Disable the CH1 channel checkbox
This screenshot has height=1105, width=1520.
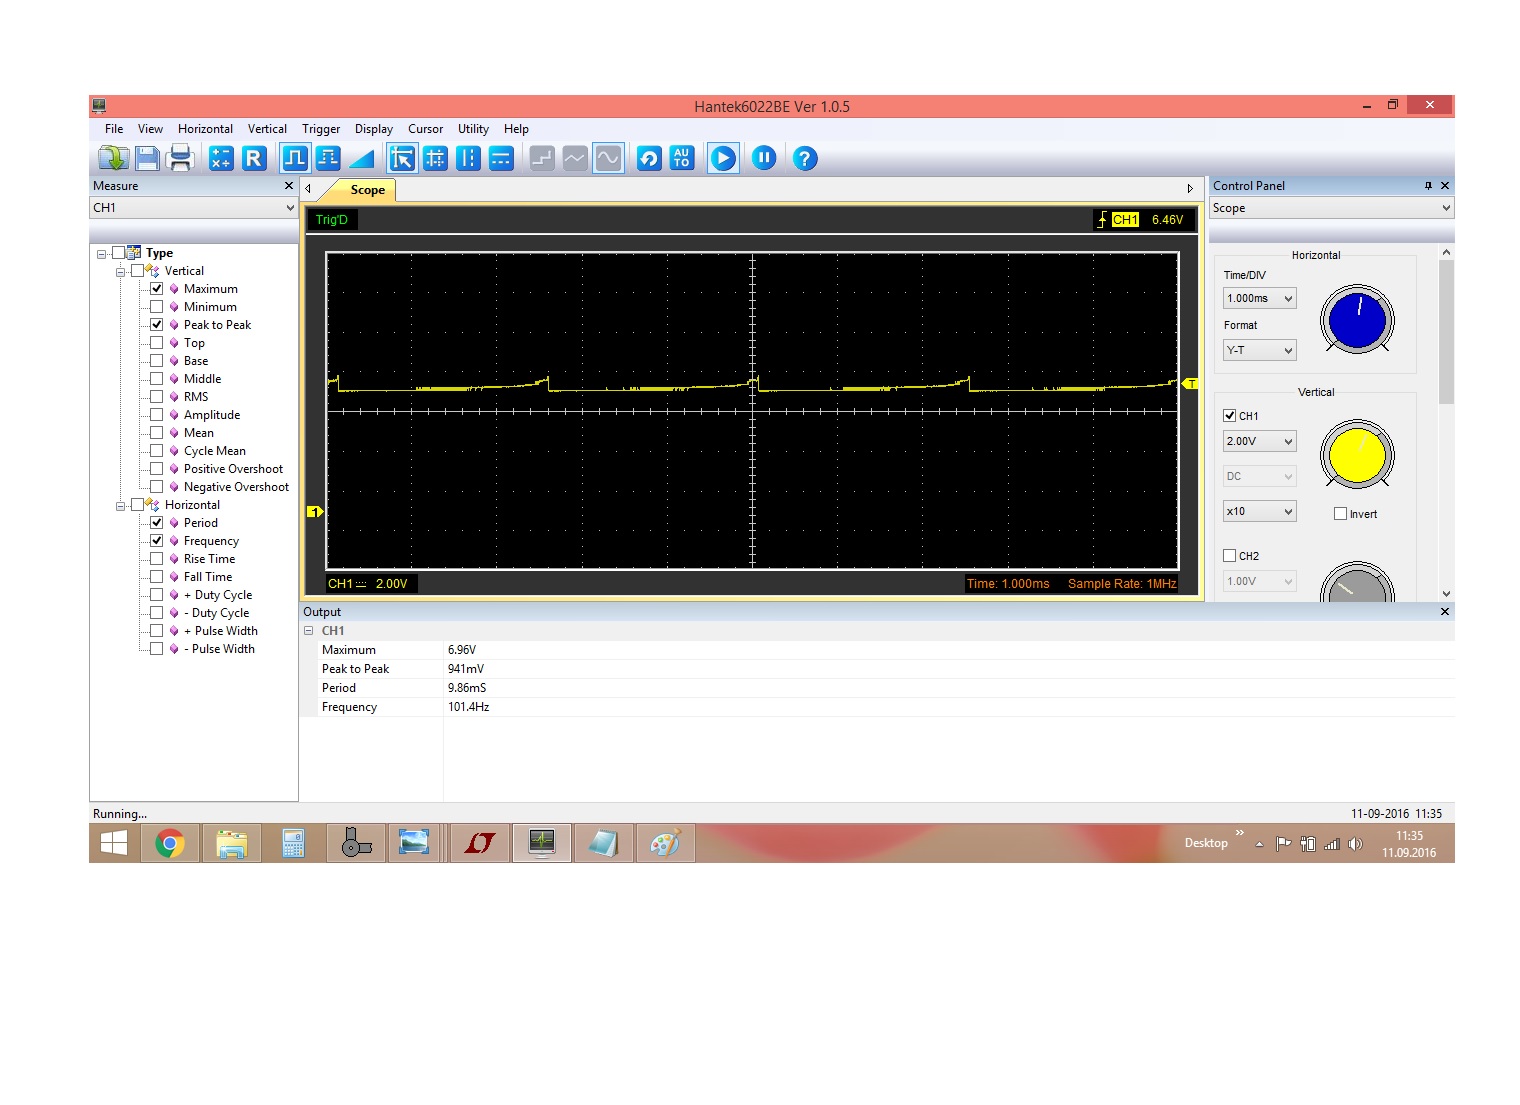1230,416
